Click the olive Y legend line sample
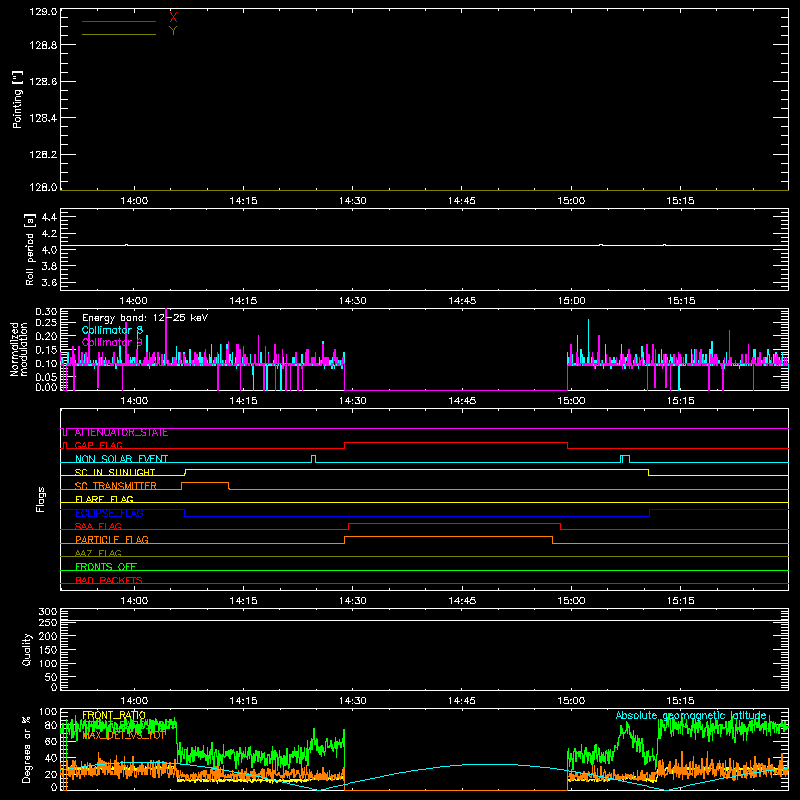Image resolution: width=800 pixels, height=800 pixels. coord(119,34)
